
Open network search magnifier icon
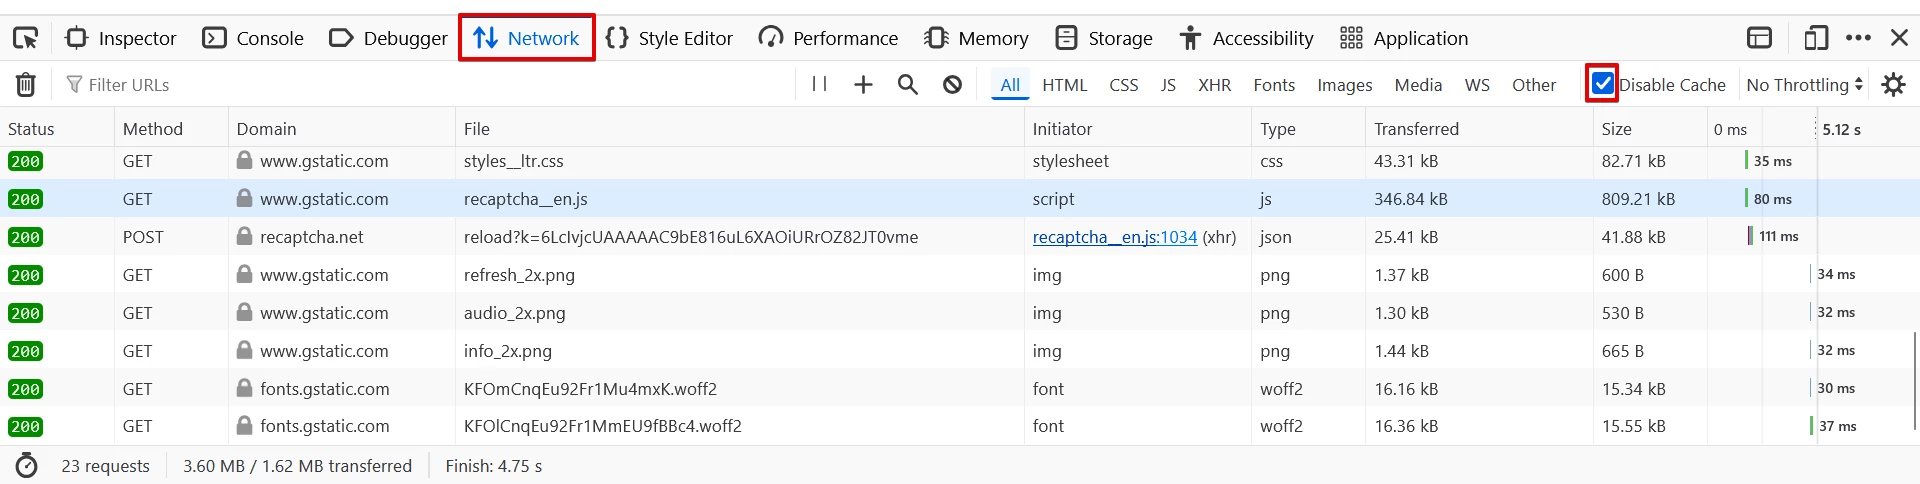[x=907, y=85]
